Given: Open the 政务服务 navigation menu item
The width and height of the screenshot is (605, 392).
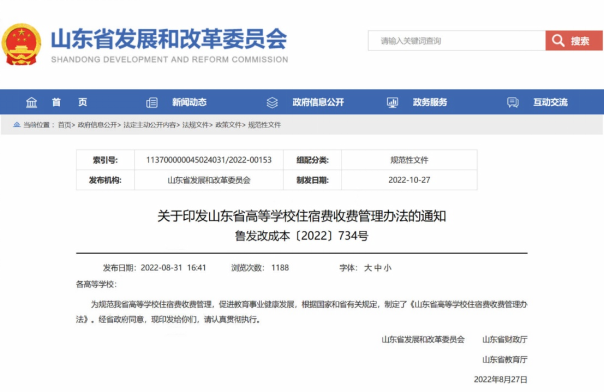Looking at the screenshot, I should coord(430,102).
